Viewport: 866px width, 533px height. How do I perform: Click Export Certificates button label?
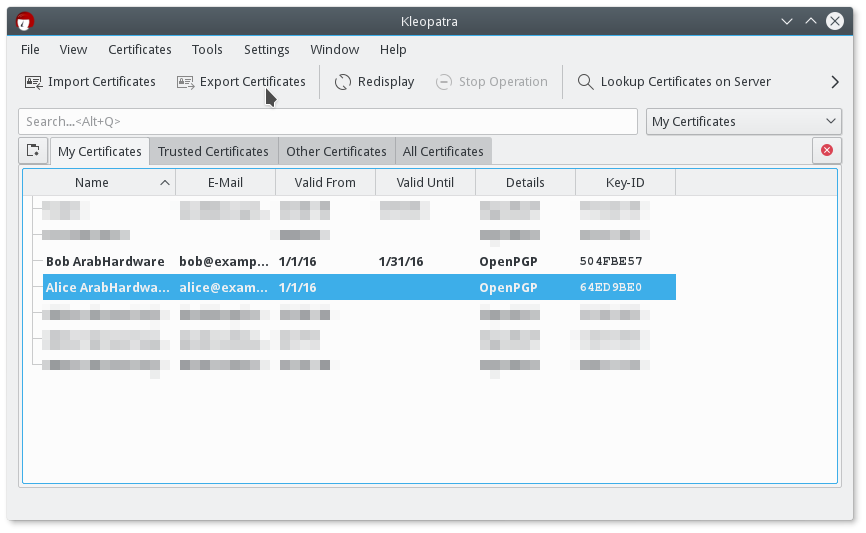click(252, 82)
